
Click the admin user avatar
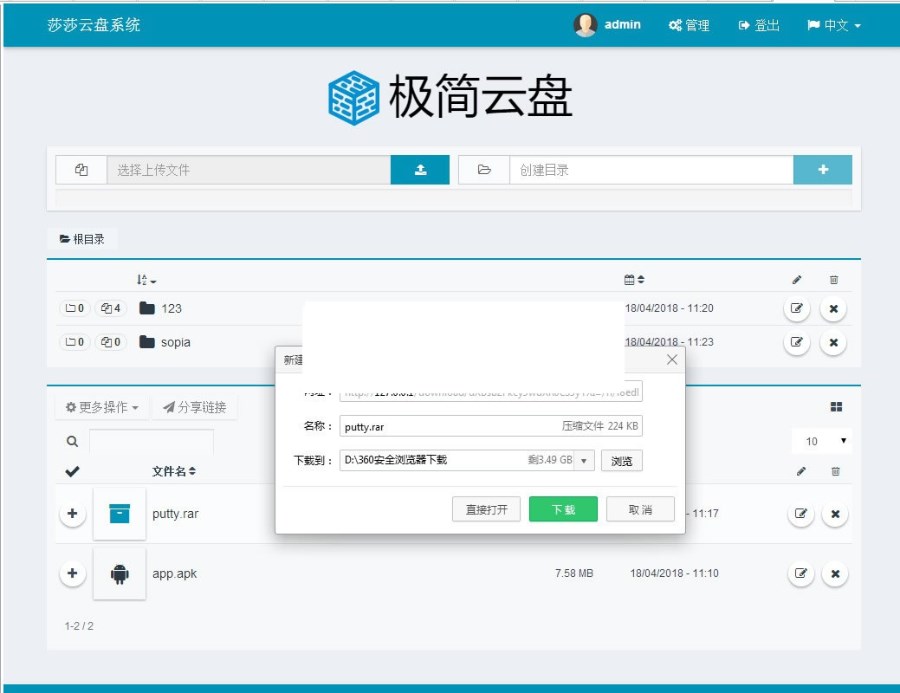[x=585, y=25]
